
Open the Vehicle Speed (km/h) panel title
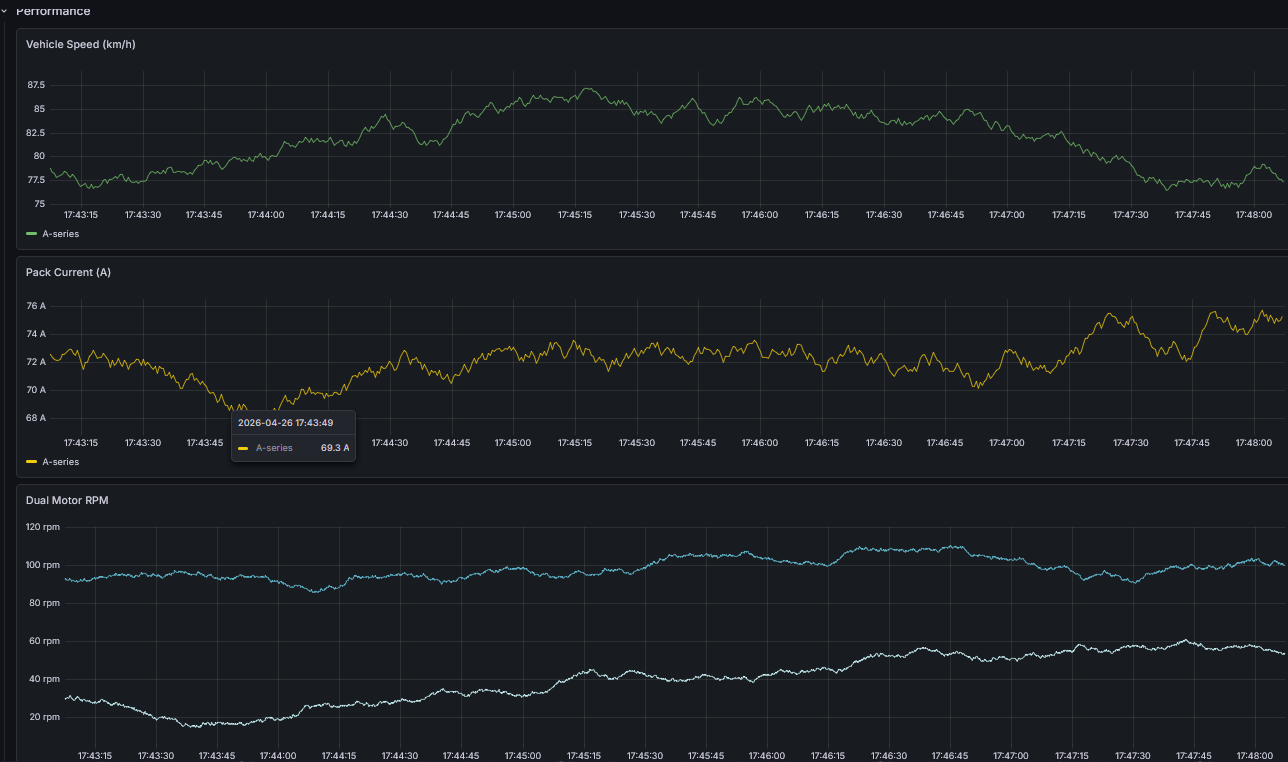80,44
